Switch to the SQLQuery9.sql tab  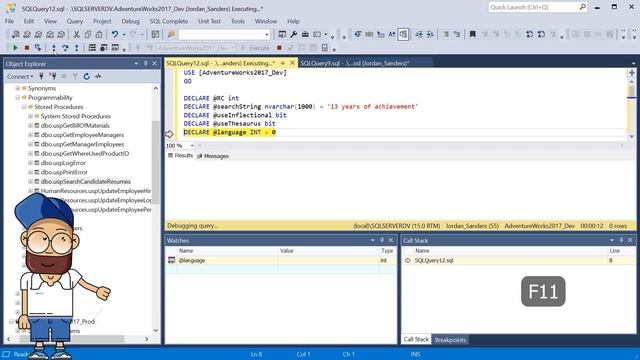click(x=355, y=63)
